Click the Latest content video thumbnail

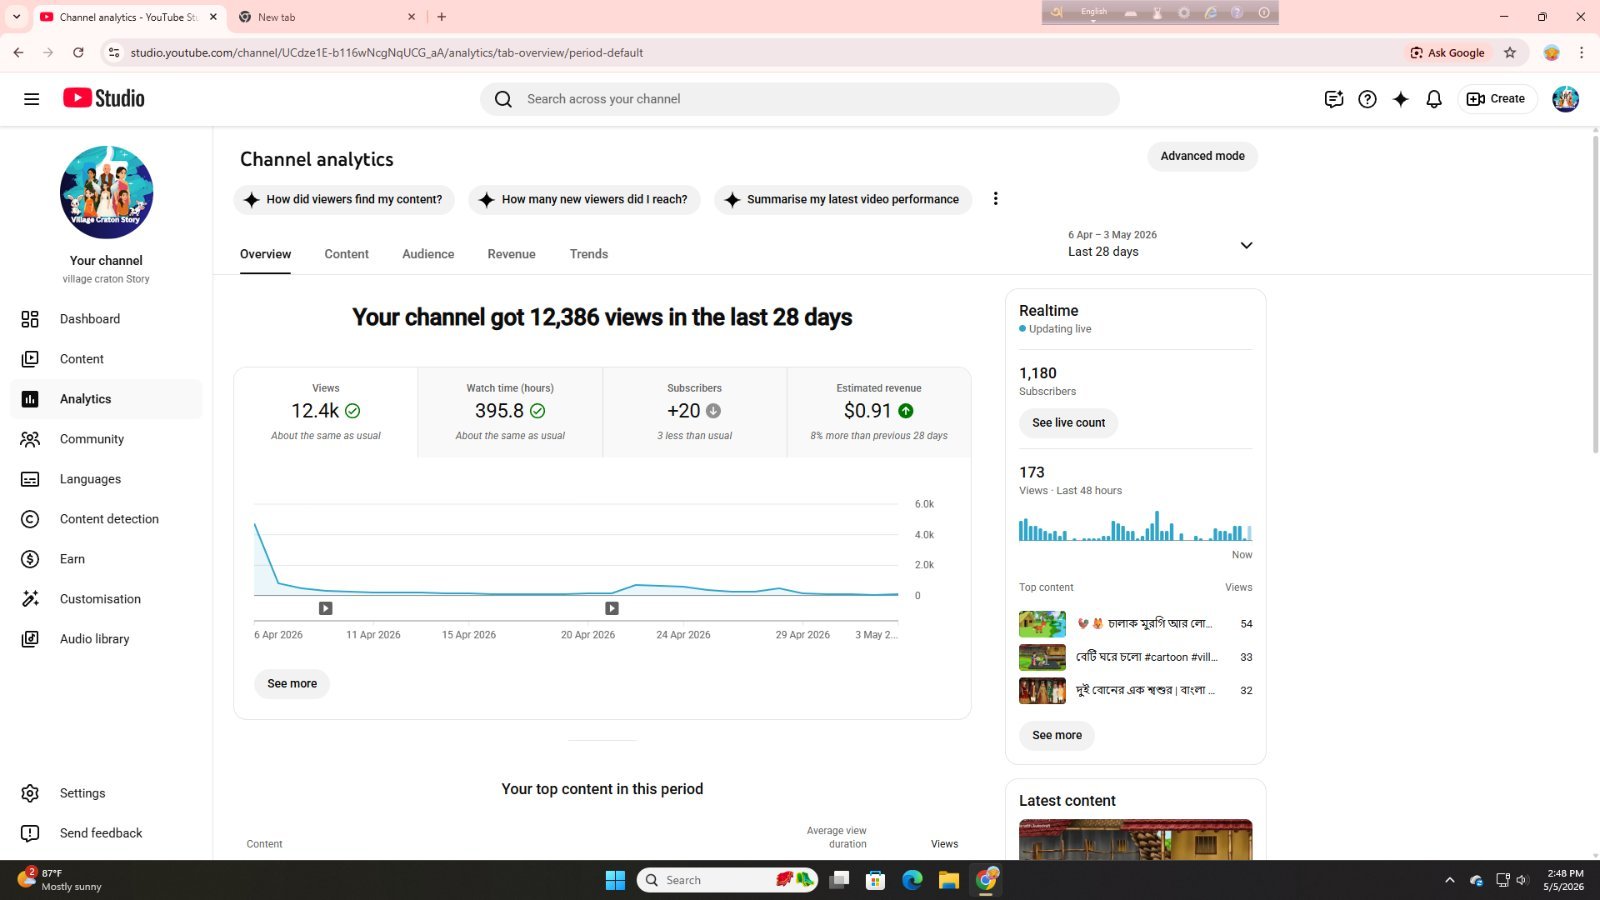[x=1135, y=840]
